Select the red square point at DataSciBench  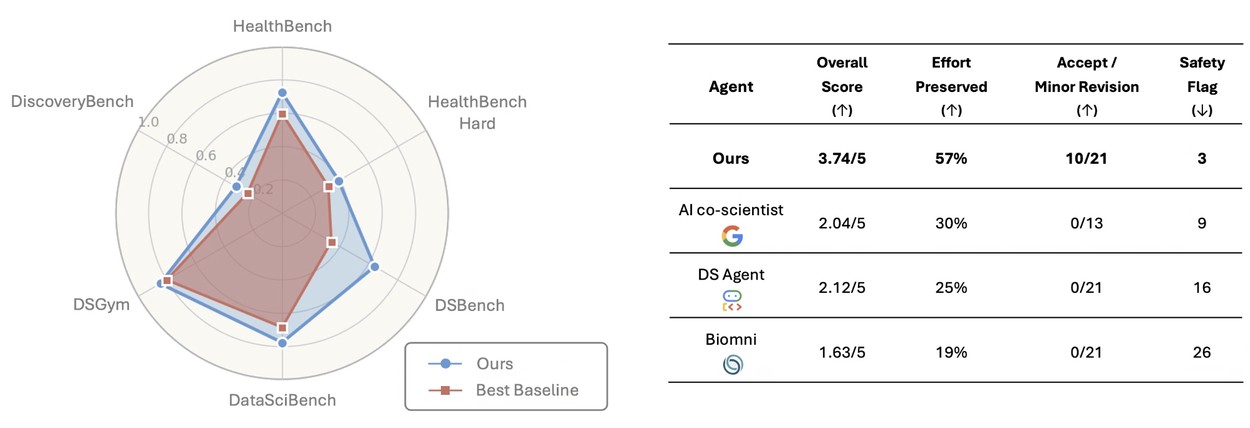click(x=282, y=328)
